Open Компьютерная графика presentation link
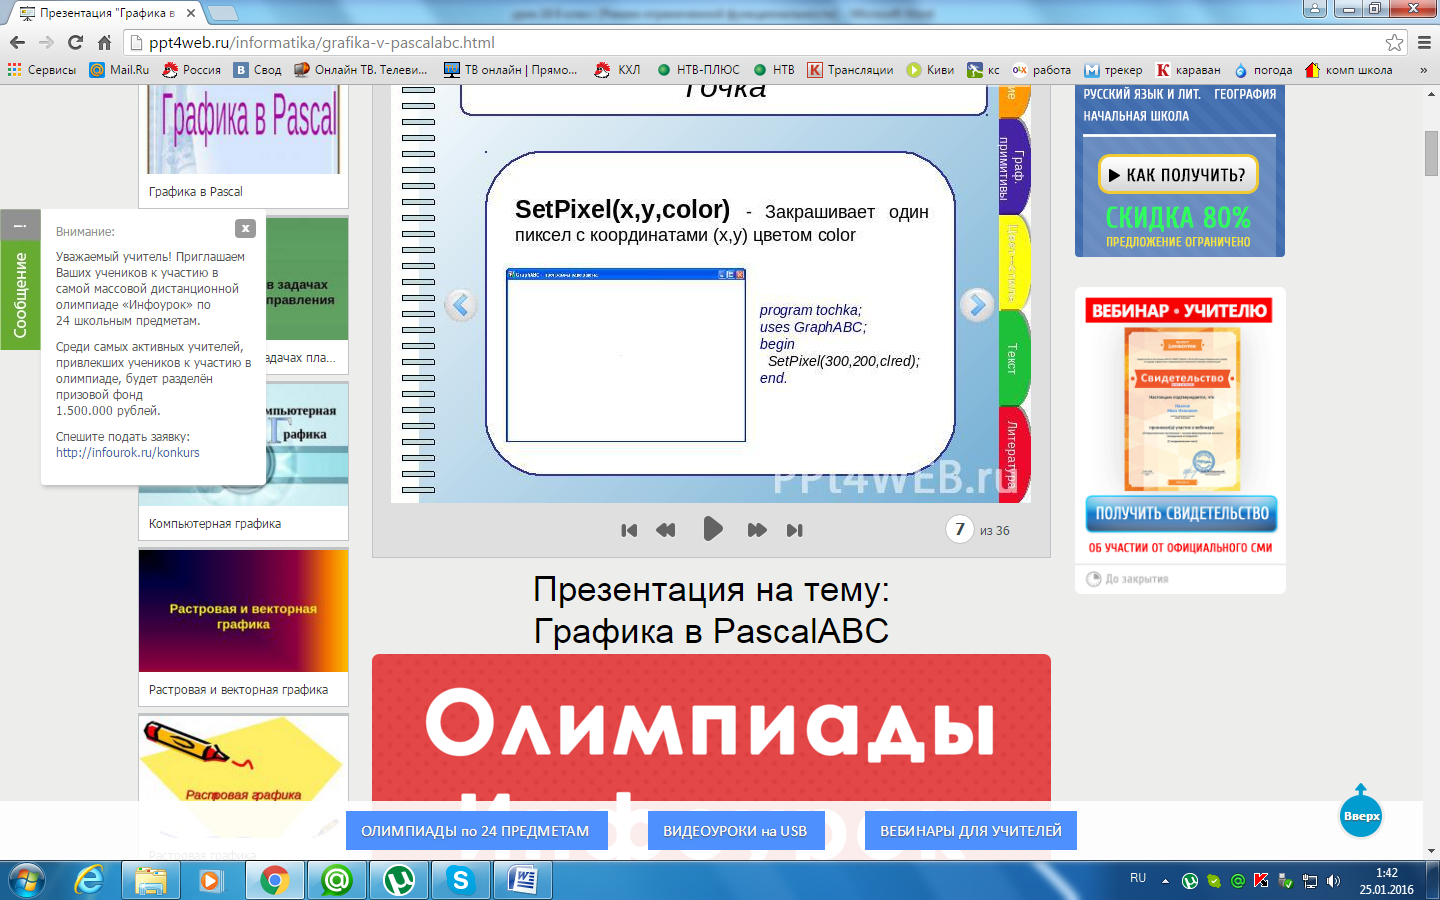This screenshot has height=900, width=1440. click(215, 523)
